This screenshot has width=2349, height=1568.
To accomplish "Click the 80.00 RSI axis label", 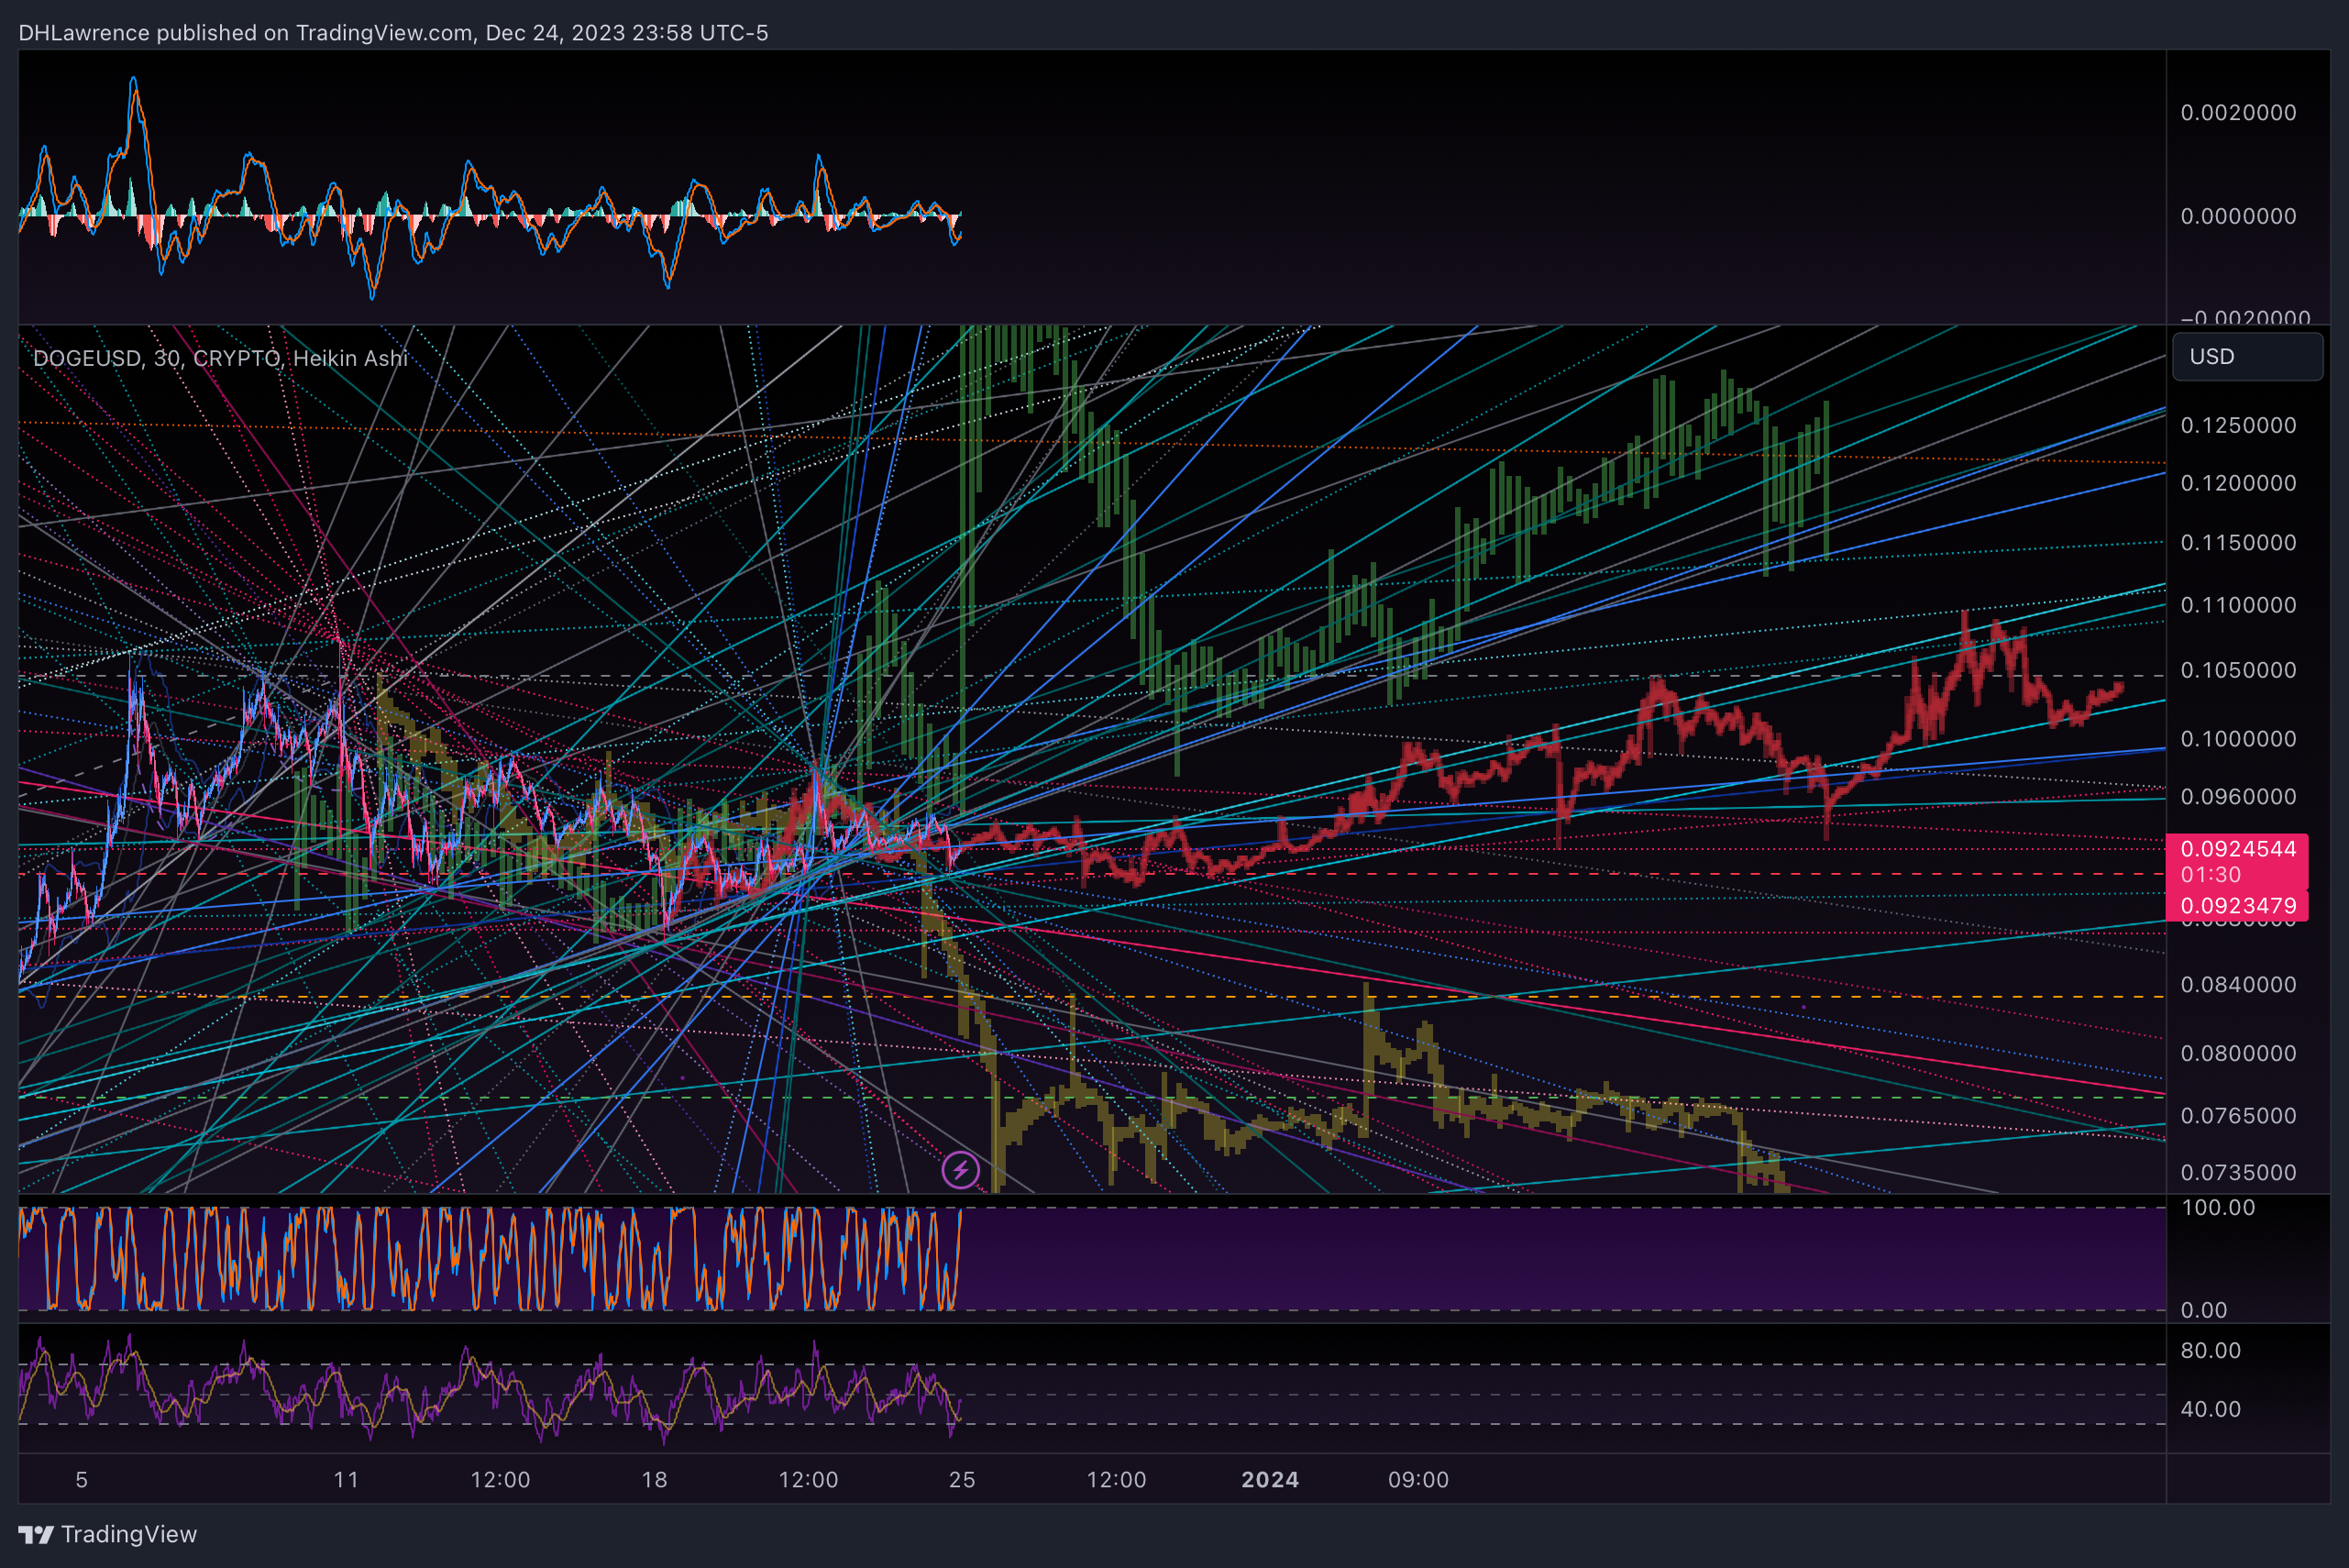I will (2211, 1351).
